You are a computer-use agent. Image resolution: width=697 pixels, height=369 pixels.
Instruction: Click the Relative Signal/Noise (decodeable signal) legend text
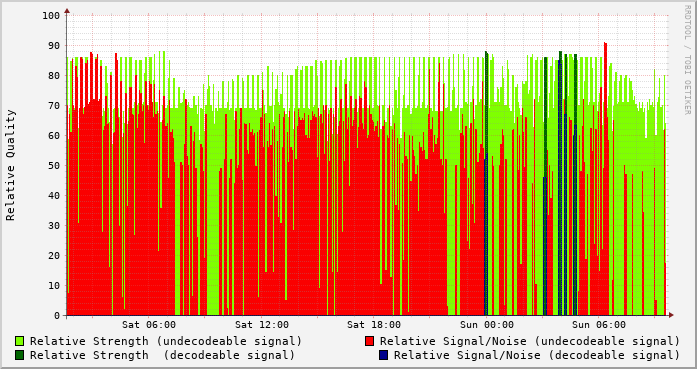pos(537,355)
